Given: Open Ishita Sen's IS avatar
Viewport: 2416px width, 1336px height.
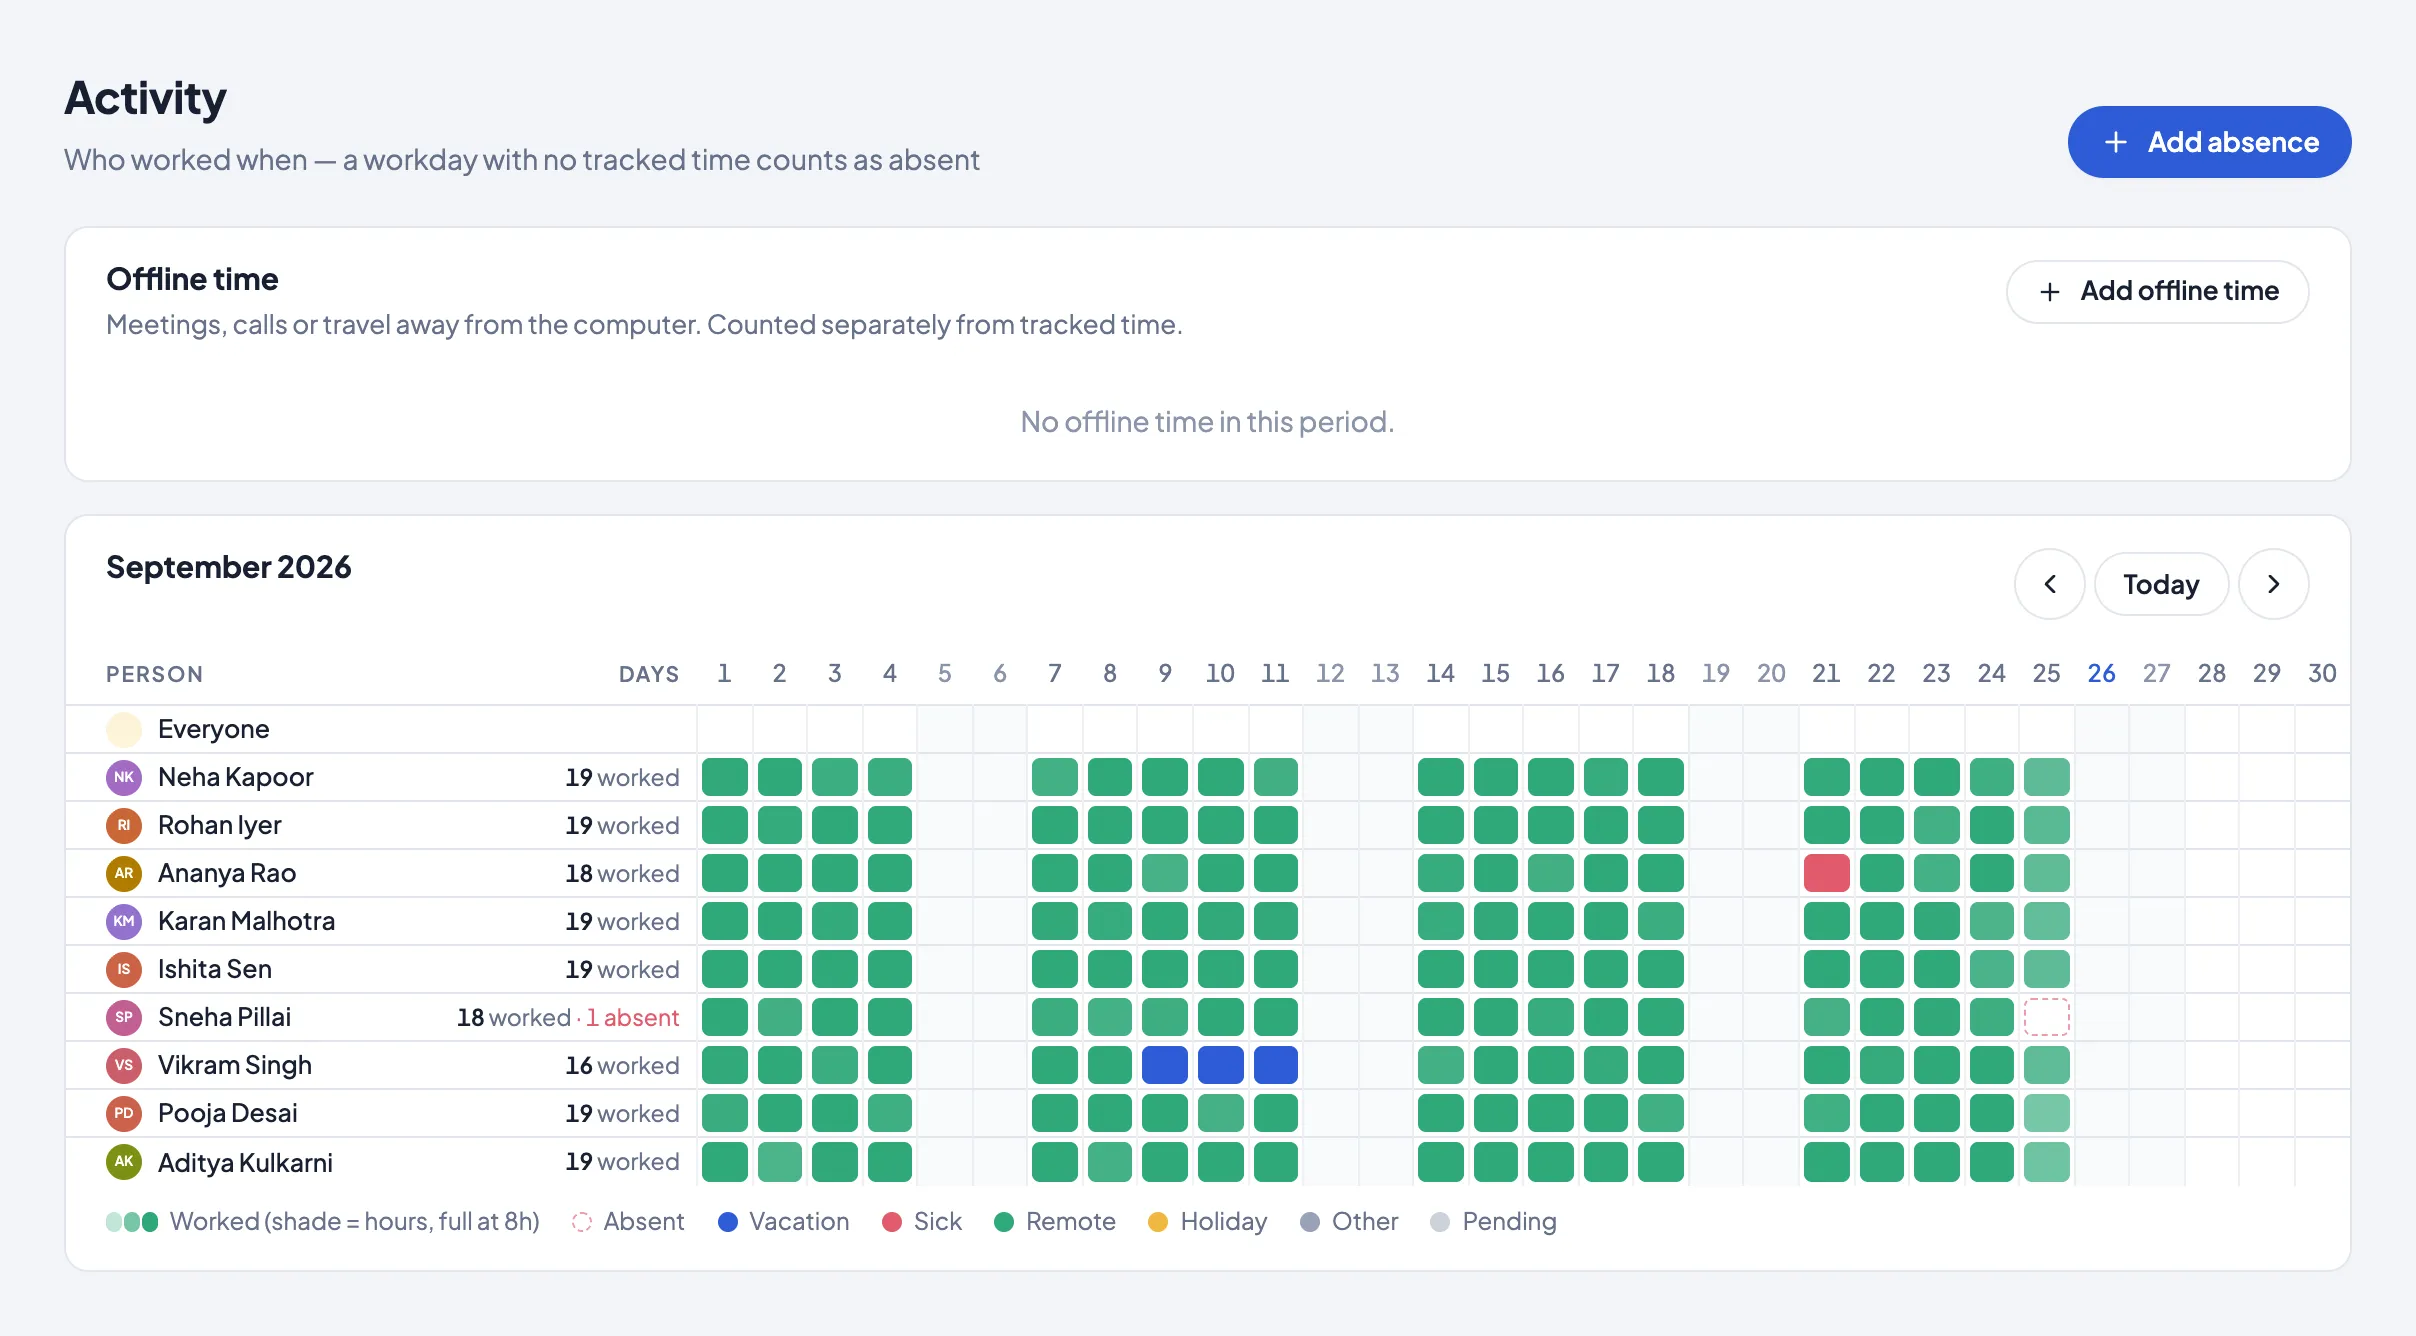Looking at the screenshot, I should 124,969.
